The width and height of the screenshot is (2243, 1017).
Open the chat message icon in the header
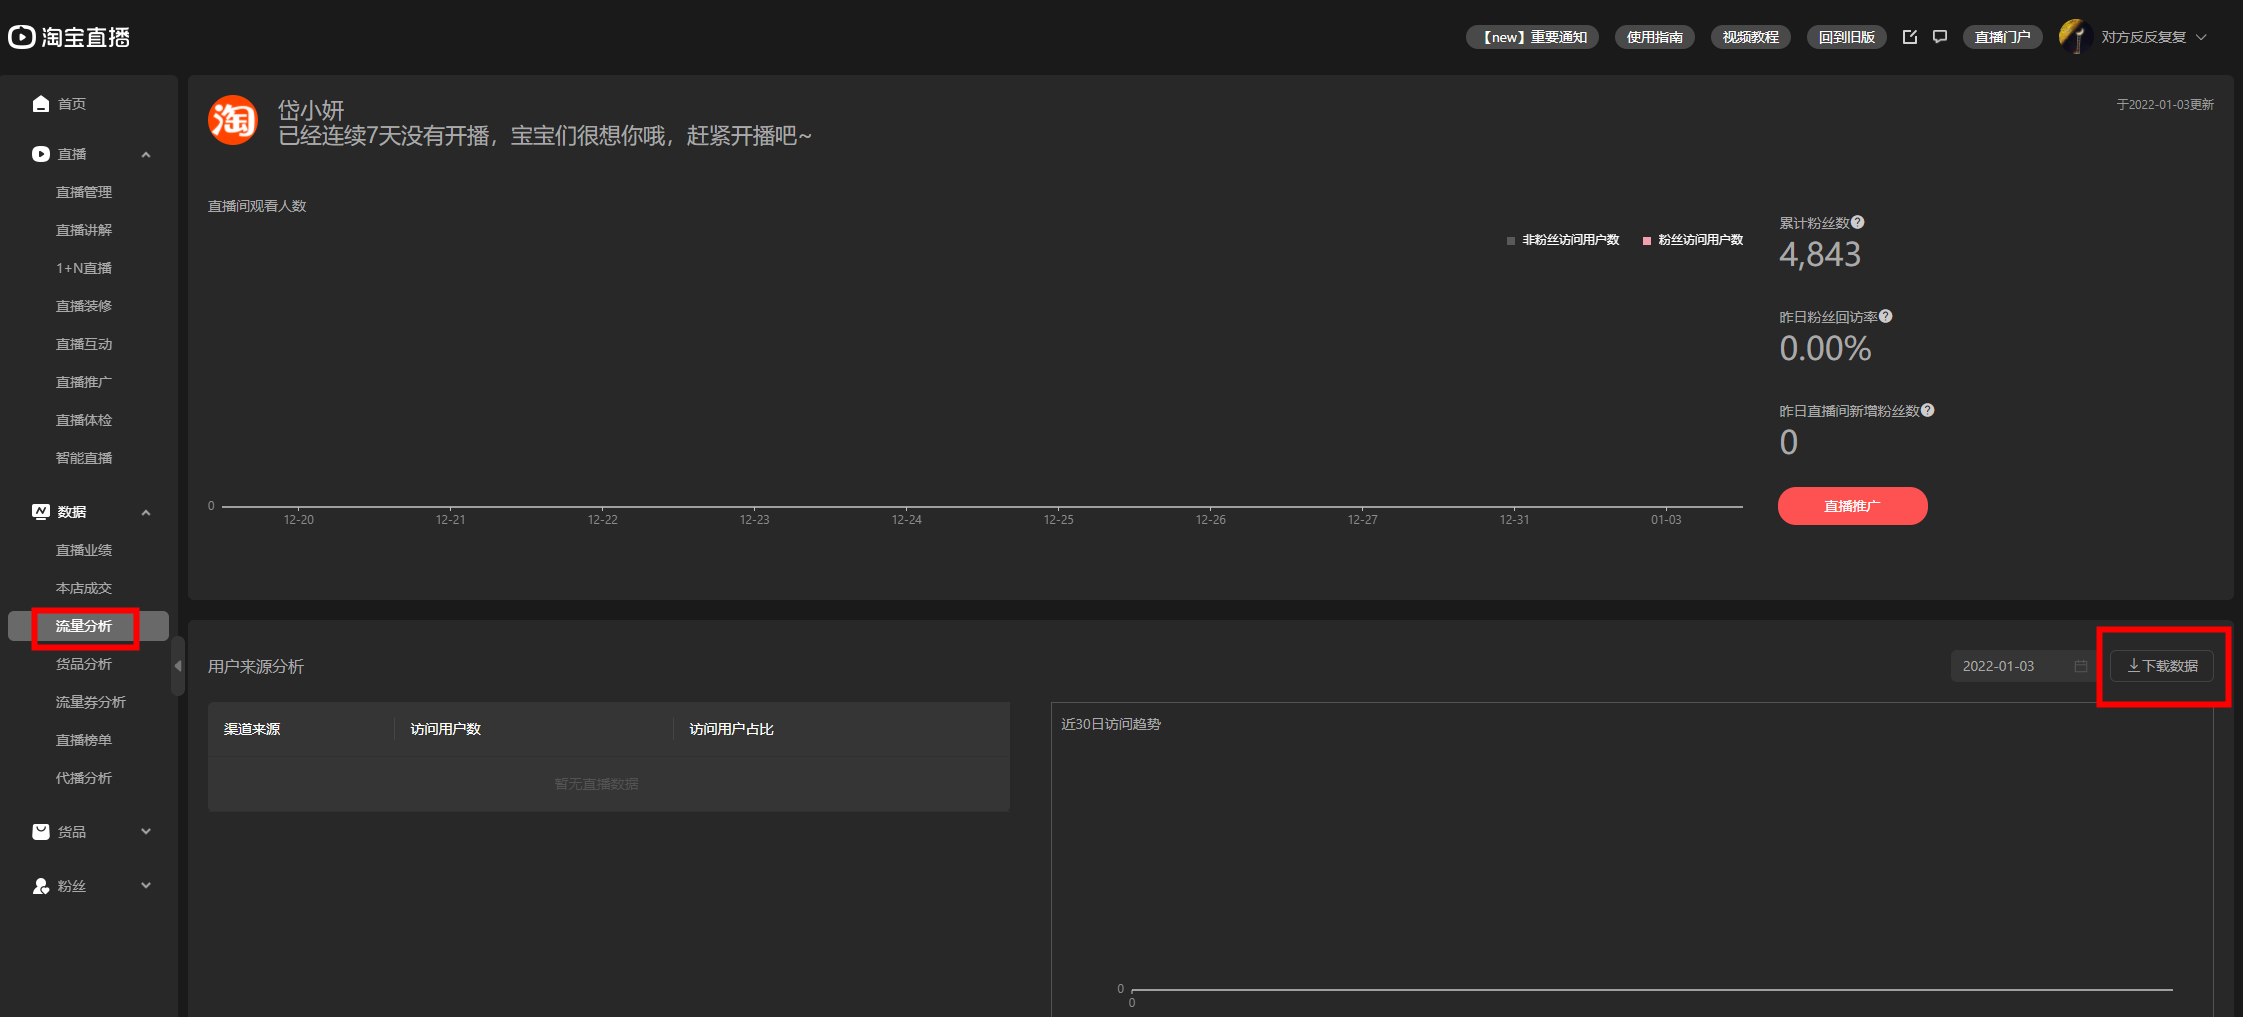point(1940,37)
